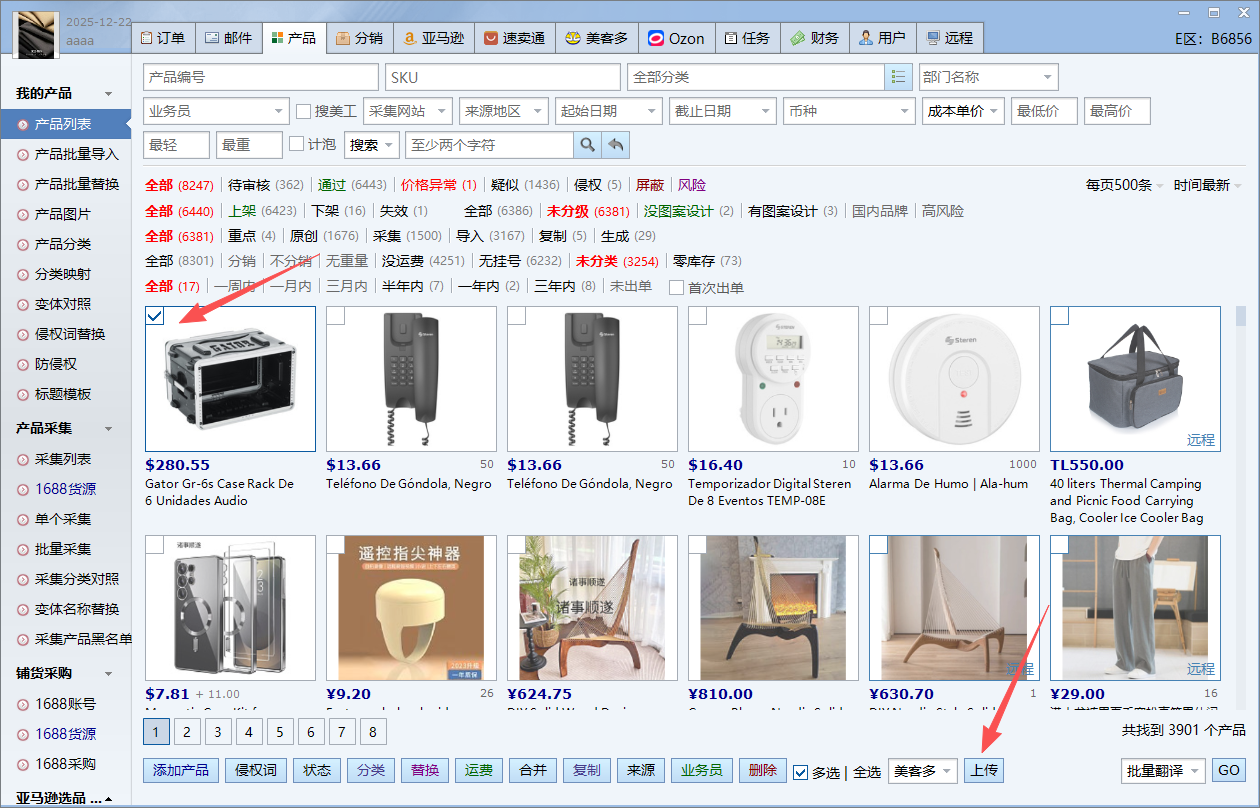
Task: Click the 产品编号 input field
Action: (x=260, y=77)
